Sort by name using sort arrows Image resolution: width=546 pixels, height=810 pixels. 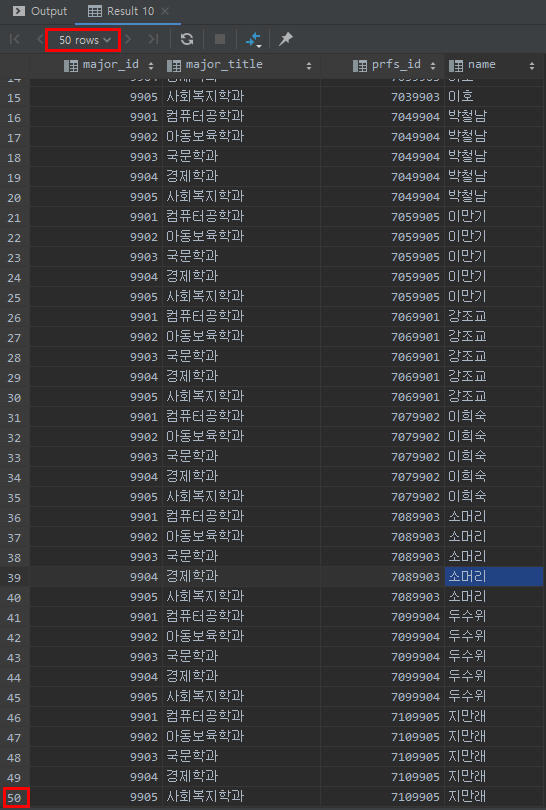coord(532,66)
